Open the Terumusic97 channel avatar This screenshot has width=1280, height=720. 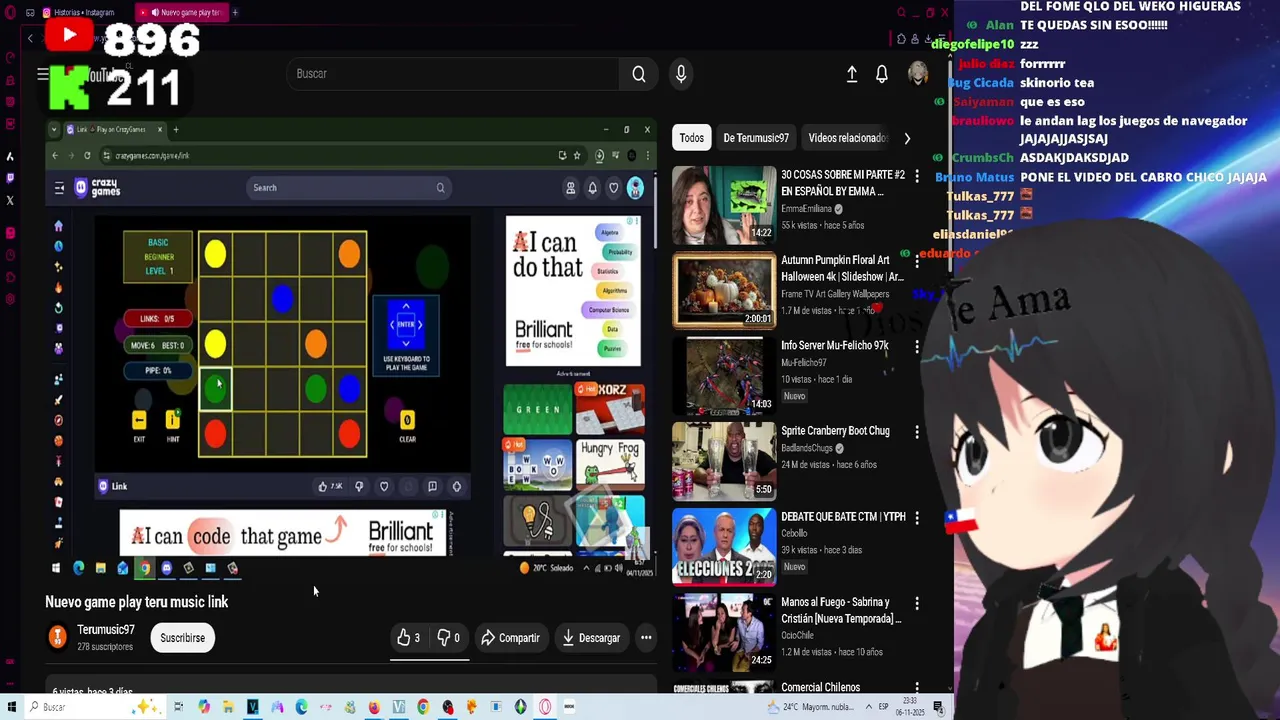(x=58, y=637)
